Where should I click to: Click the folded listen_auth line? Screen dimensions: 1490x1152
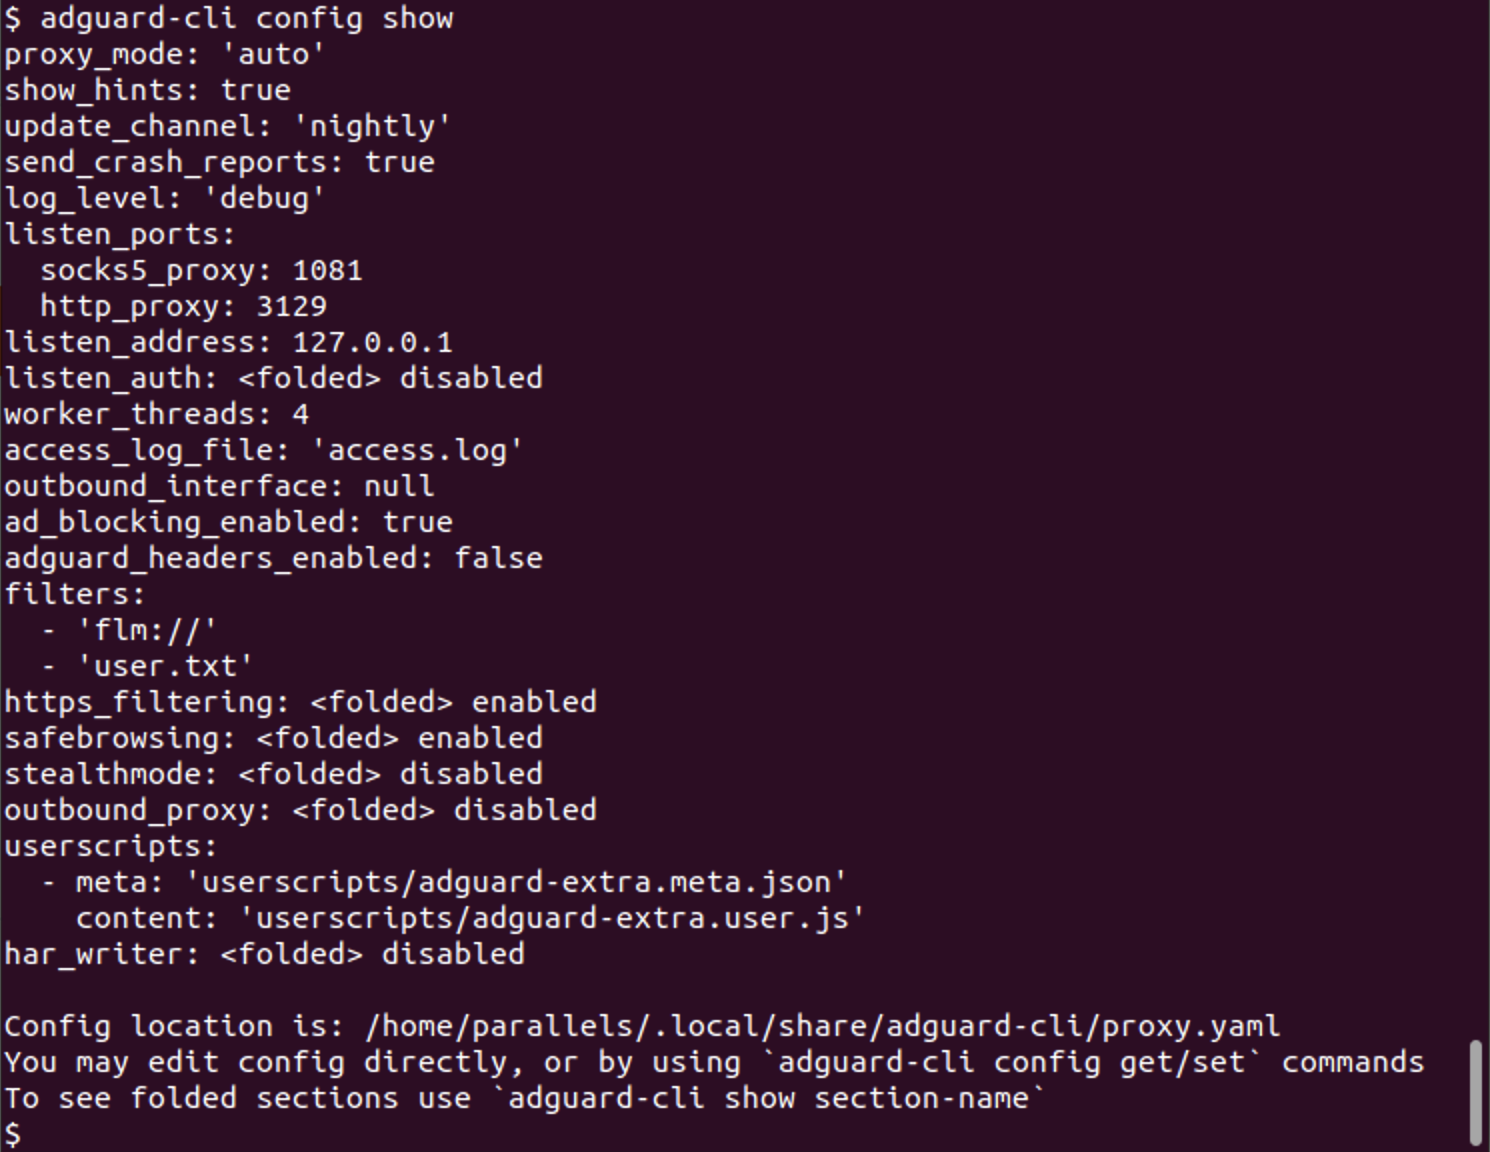pos(273,378)
